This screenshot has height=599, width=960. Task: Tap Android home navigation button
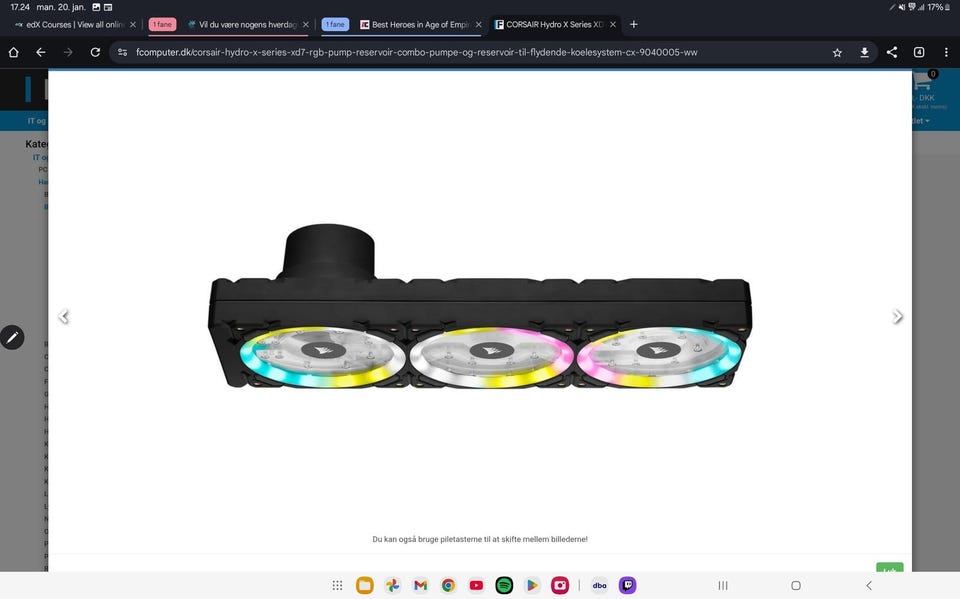(x=796, y=586)
